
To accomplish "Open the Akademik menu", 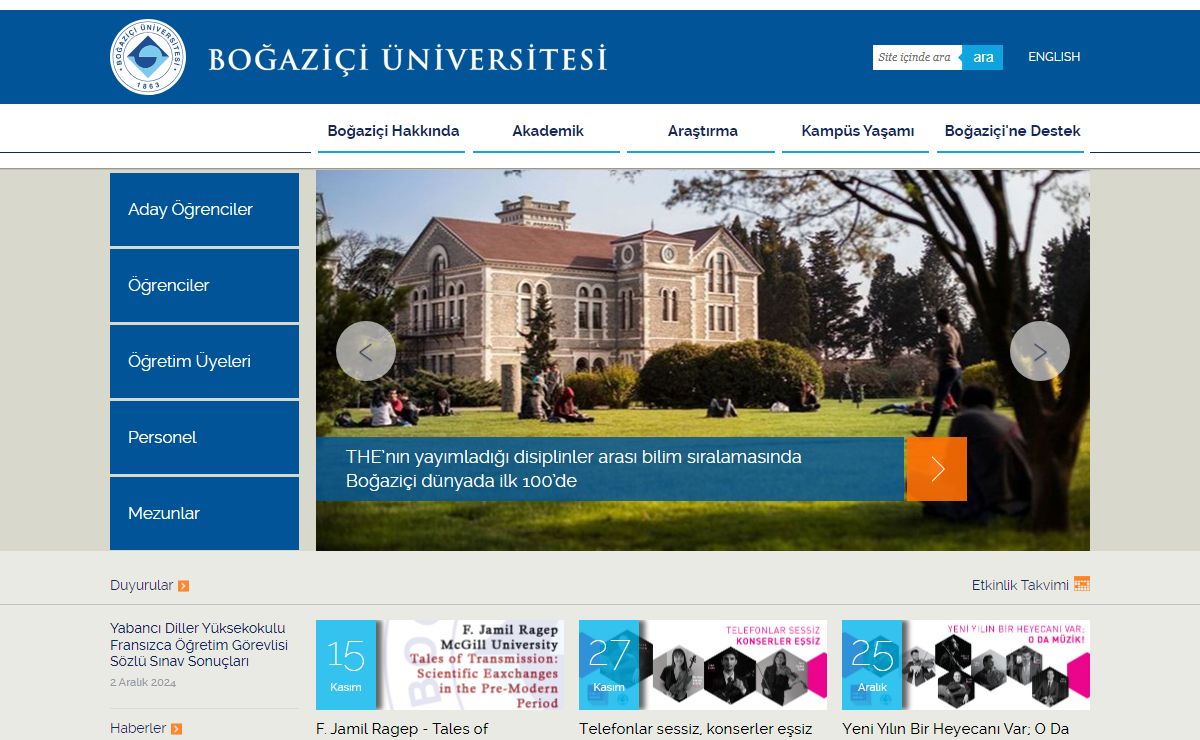I will point(548,131).
